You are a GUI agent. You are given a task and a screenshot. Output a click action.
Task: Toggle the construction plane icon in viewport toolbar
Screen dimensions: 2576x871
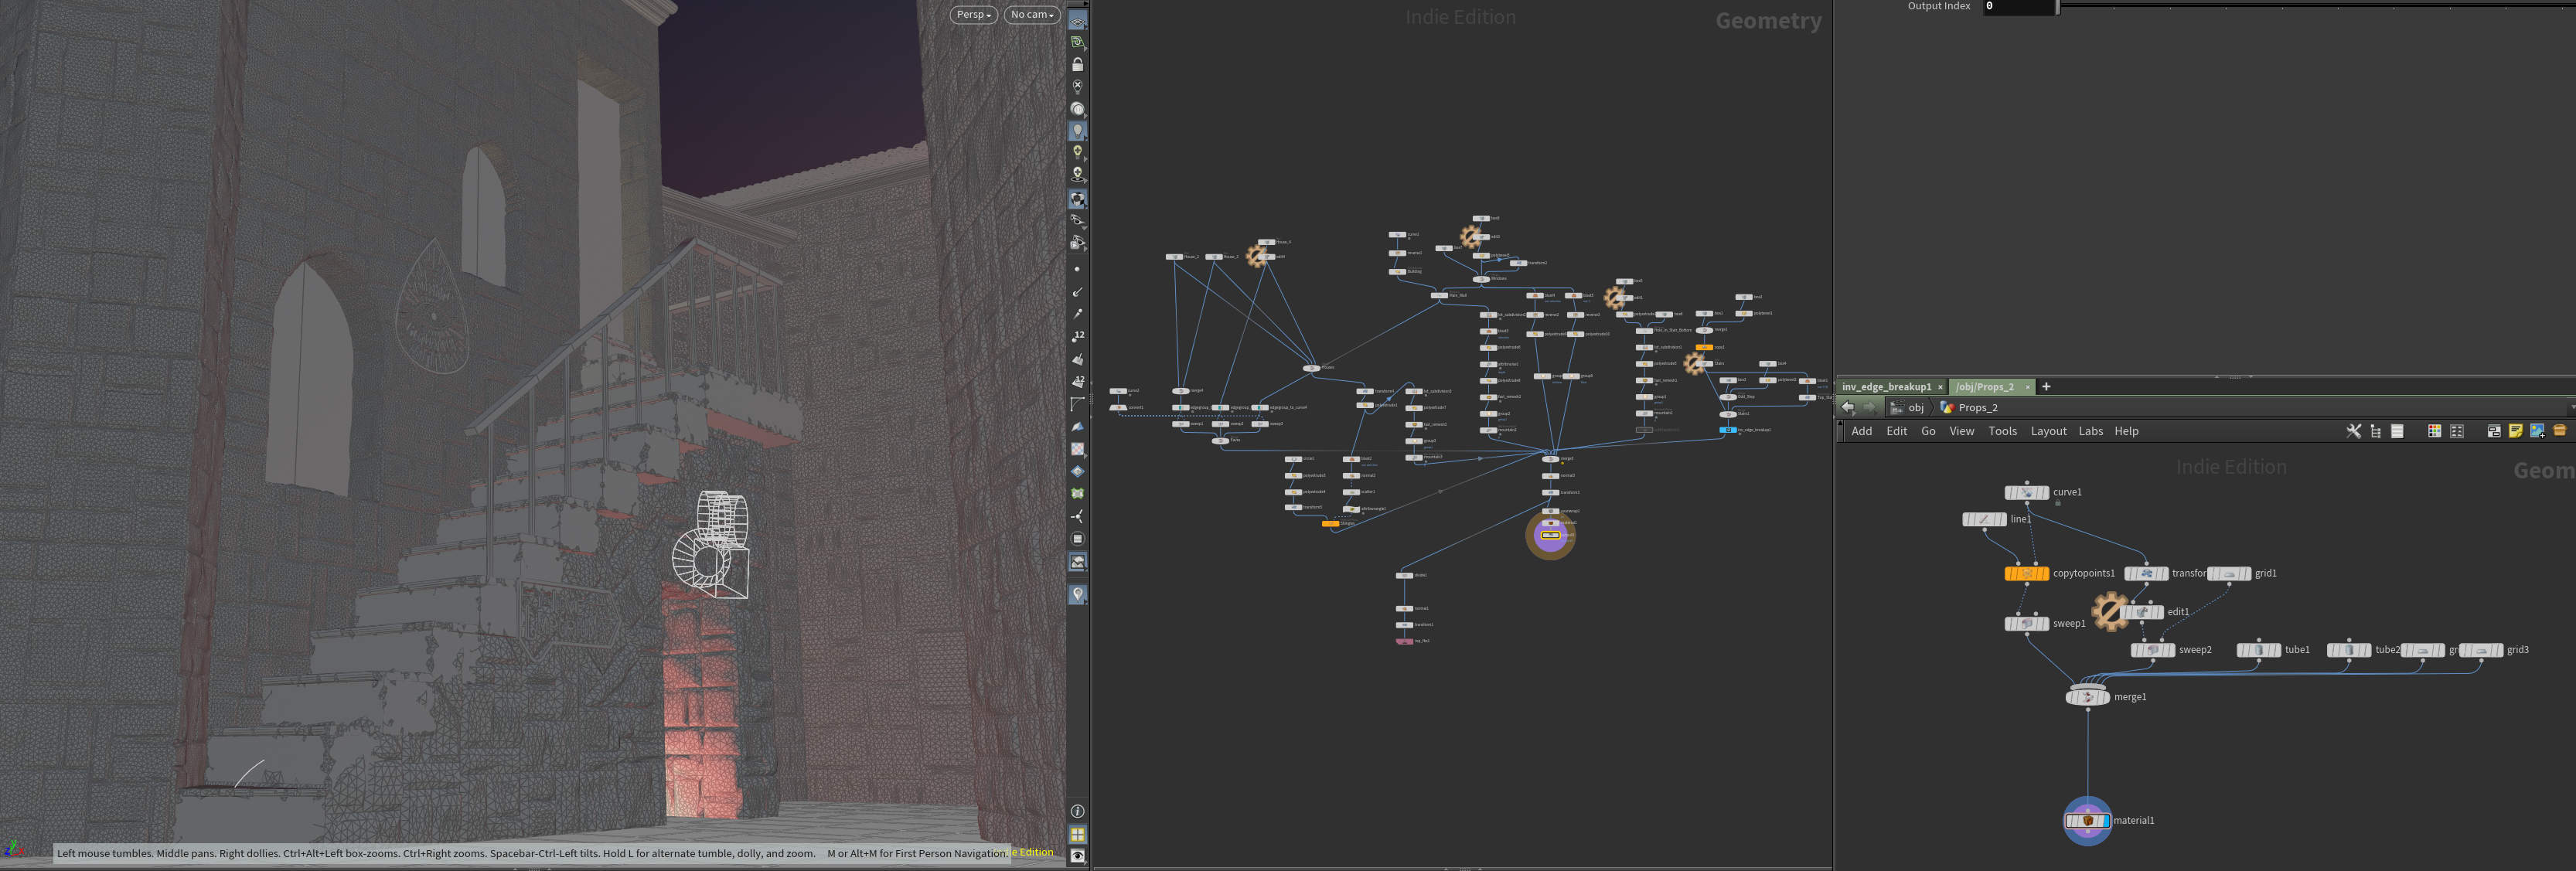1077,42
